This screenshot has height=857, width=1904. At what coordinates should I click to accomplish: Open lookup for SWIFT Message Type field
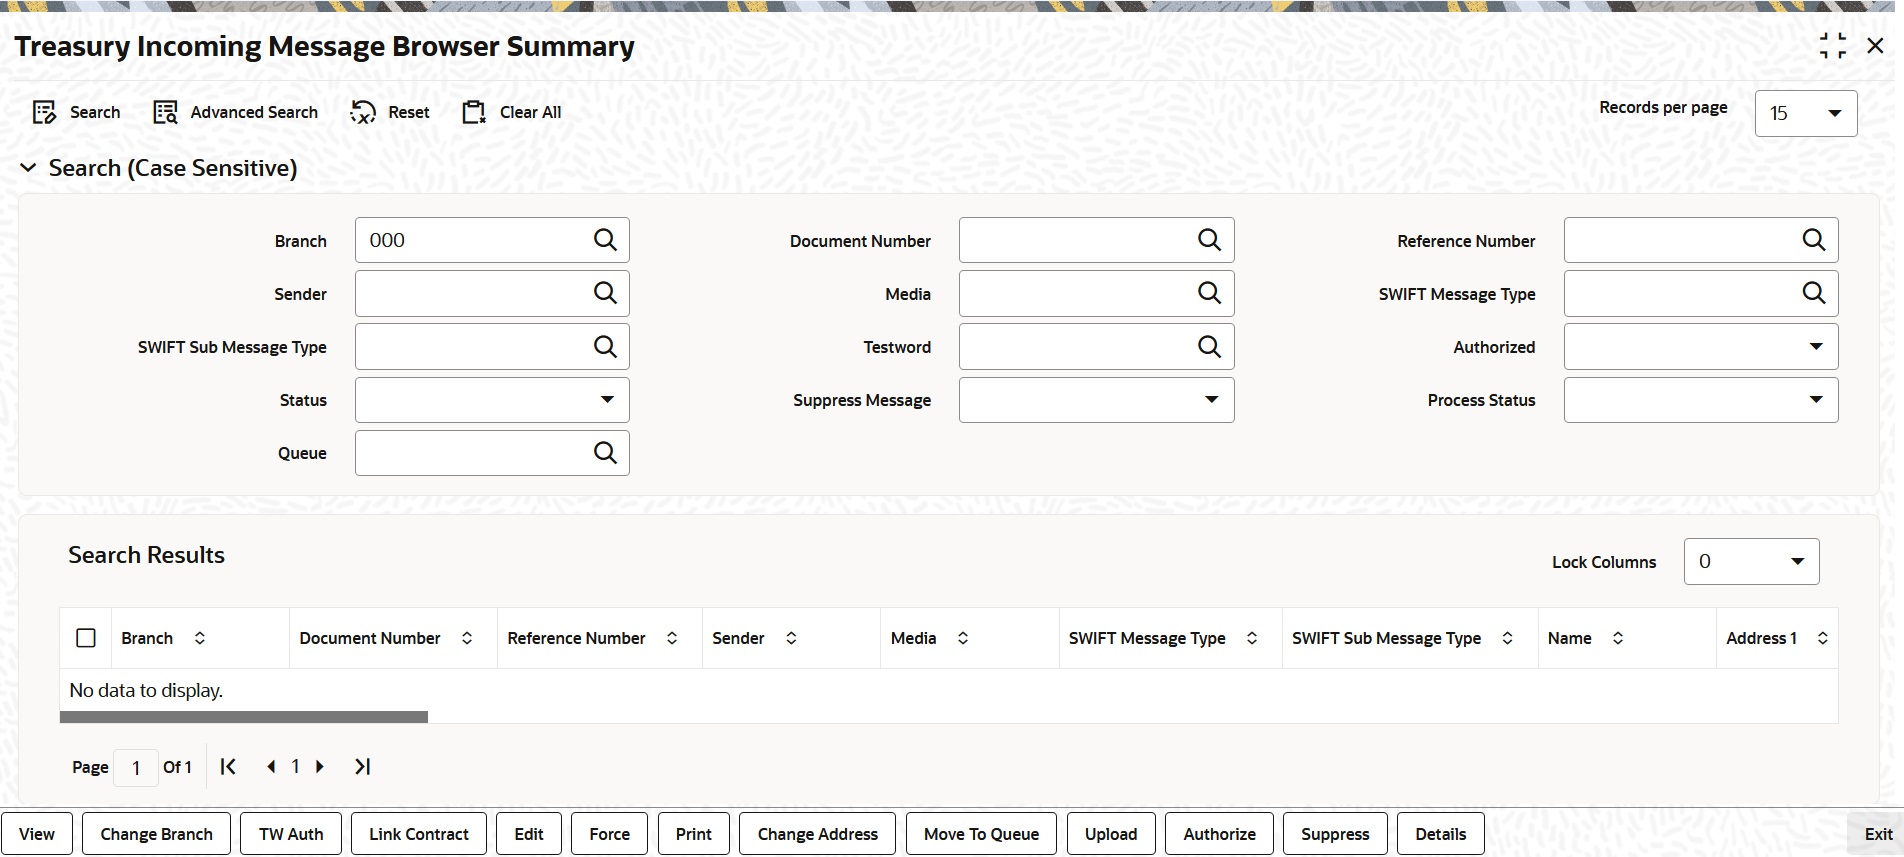(1813, 293)
